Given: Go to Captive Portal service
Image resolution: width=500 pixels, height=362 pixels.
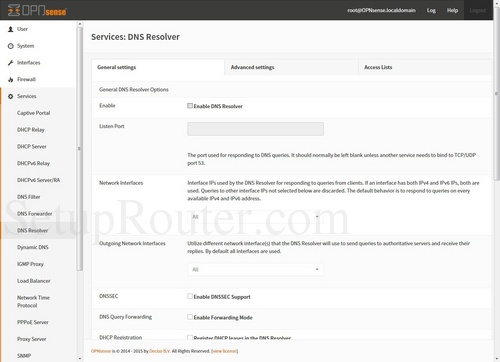Looking at the screenshot, I should [33, 113].
